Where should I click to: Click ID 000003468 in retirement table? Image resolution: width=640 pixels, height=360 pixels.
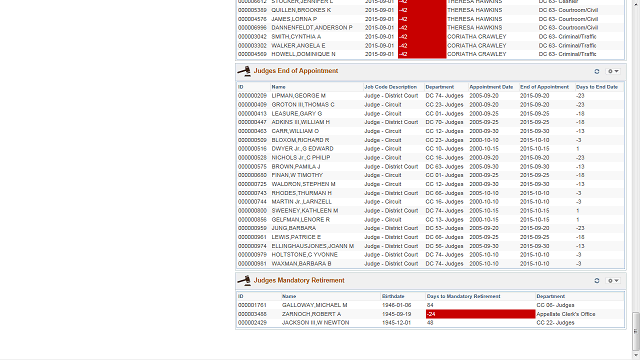click(252, 314)
